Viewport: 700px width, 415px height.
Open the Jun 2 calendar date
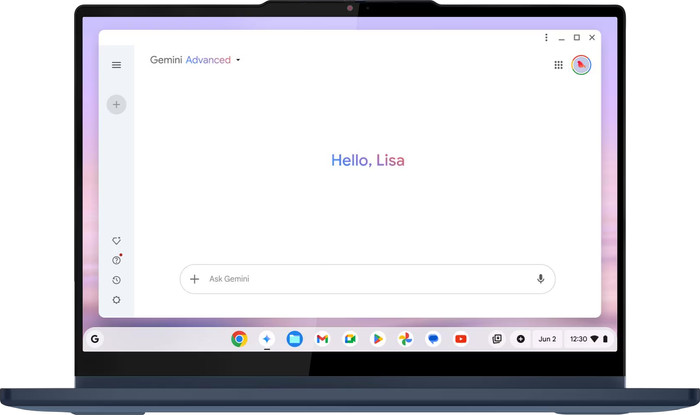[547, 339]
